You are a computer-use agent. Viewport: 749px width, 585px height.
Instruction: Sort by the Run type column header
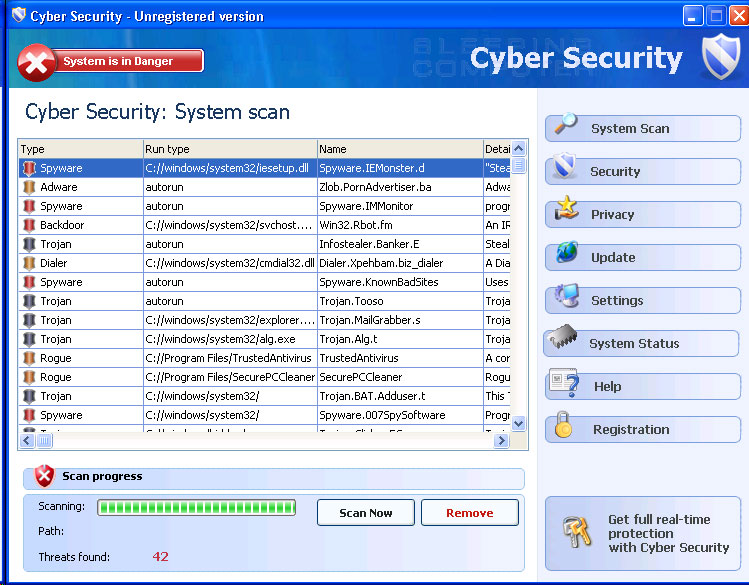pos(230,149)
